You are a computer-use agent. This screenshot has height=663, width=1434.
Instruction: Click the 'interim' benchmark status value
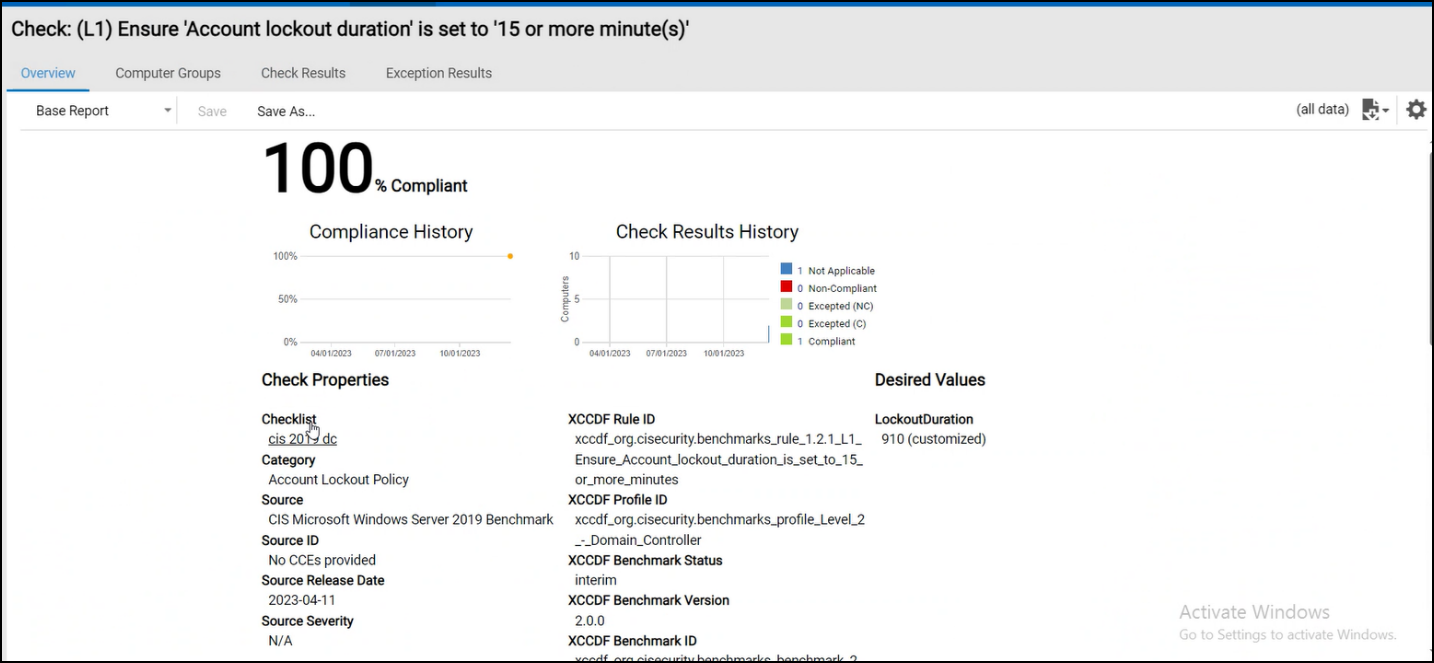pos(596,580)
